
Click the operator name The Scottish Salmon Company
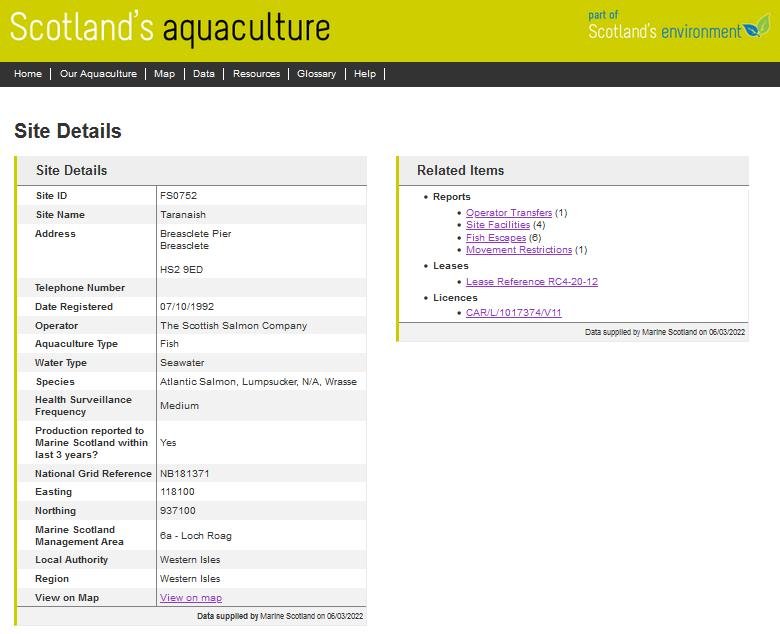(234, 326)
